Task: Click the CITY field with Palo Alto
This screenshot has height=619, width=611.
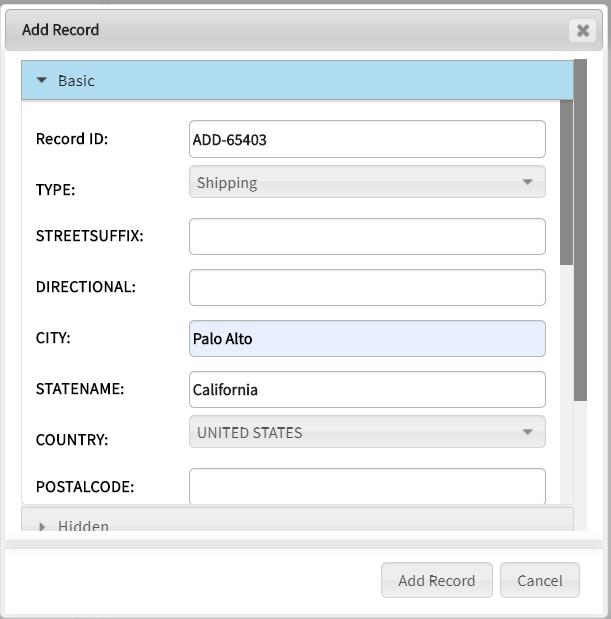Action: point(366,338)
